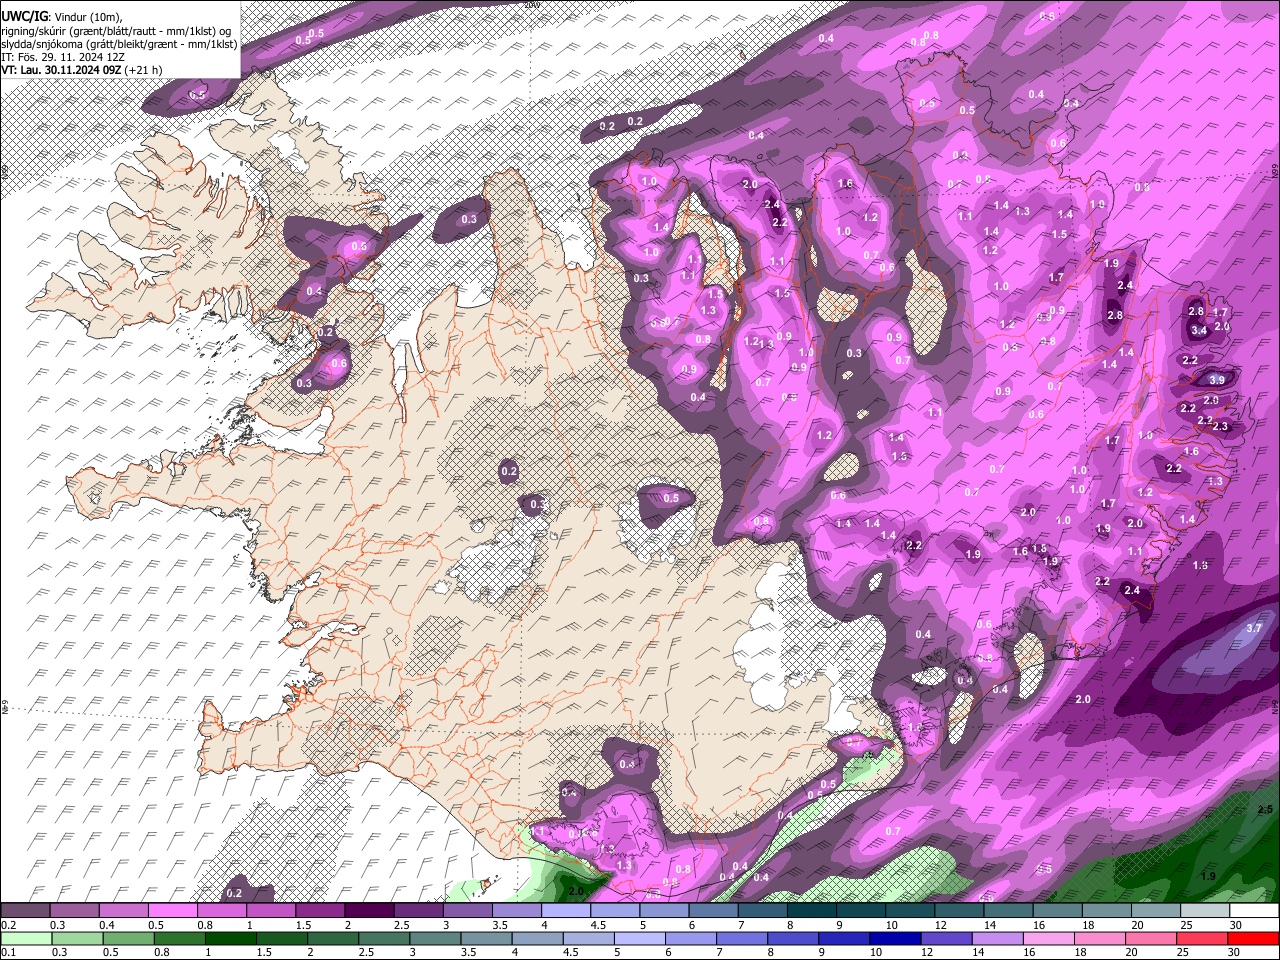Pick the deep blue 10 swatch, lower legend row
The height and width of the screenshot is (960, 1280).
(896, 939)
